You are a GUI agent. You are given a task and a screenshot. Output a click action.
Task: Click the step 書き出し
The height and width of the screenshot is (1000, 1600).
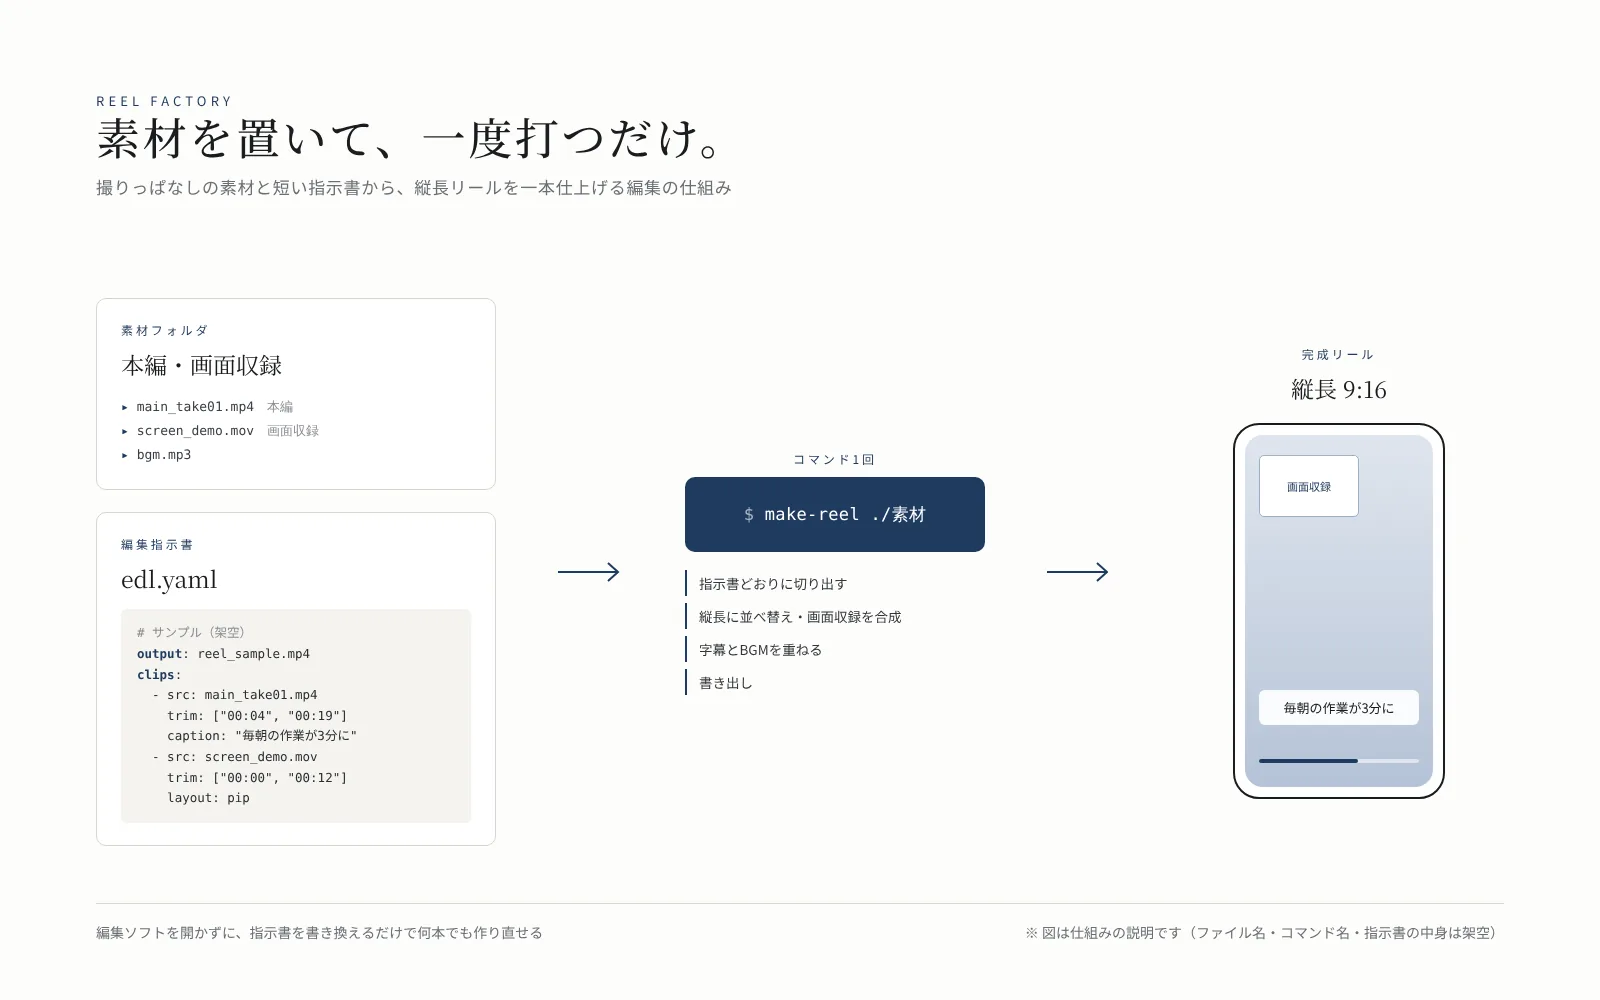click(725, 683)
